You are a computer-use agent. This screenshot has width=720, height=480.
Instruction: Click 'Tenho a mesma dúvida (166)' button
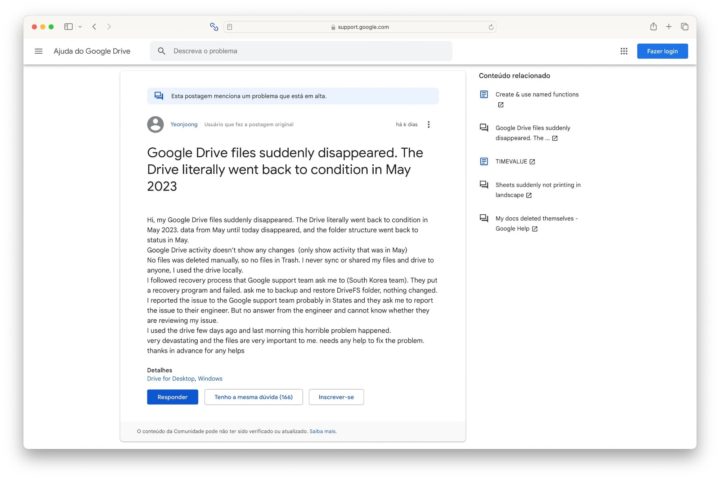coord(253,397)
